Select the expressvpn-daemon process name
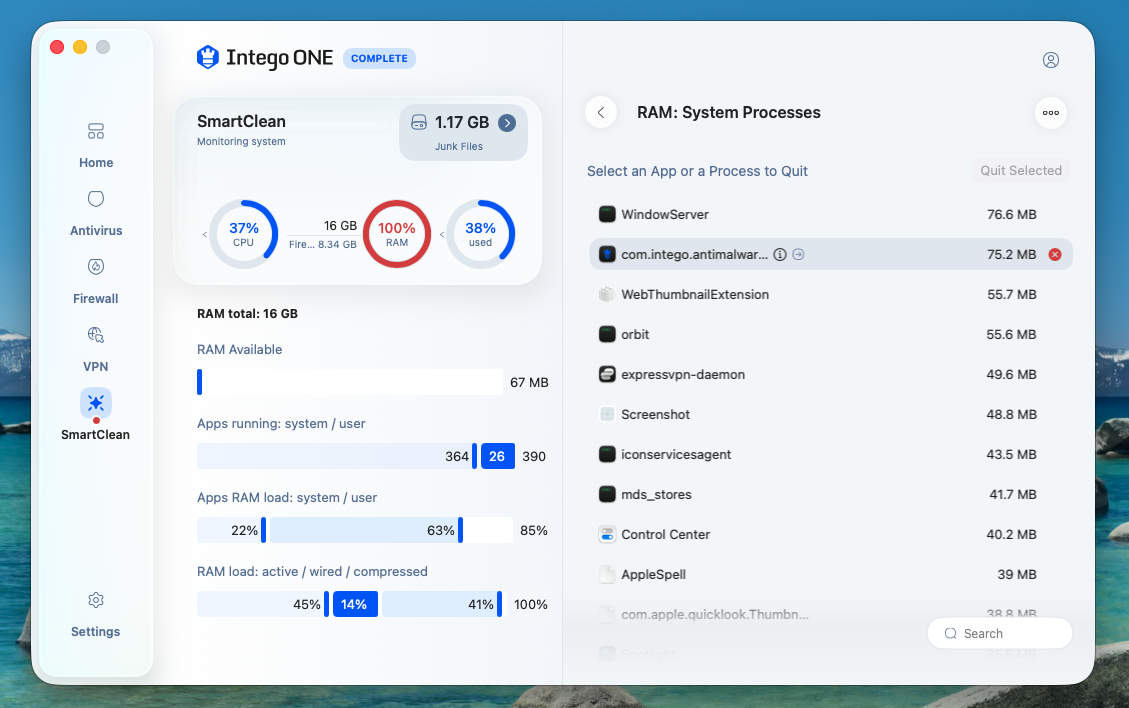The image size is (1129, 708). (683, 375)
